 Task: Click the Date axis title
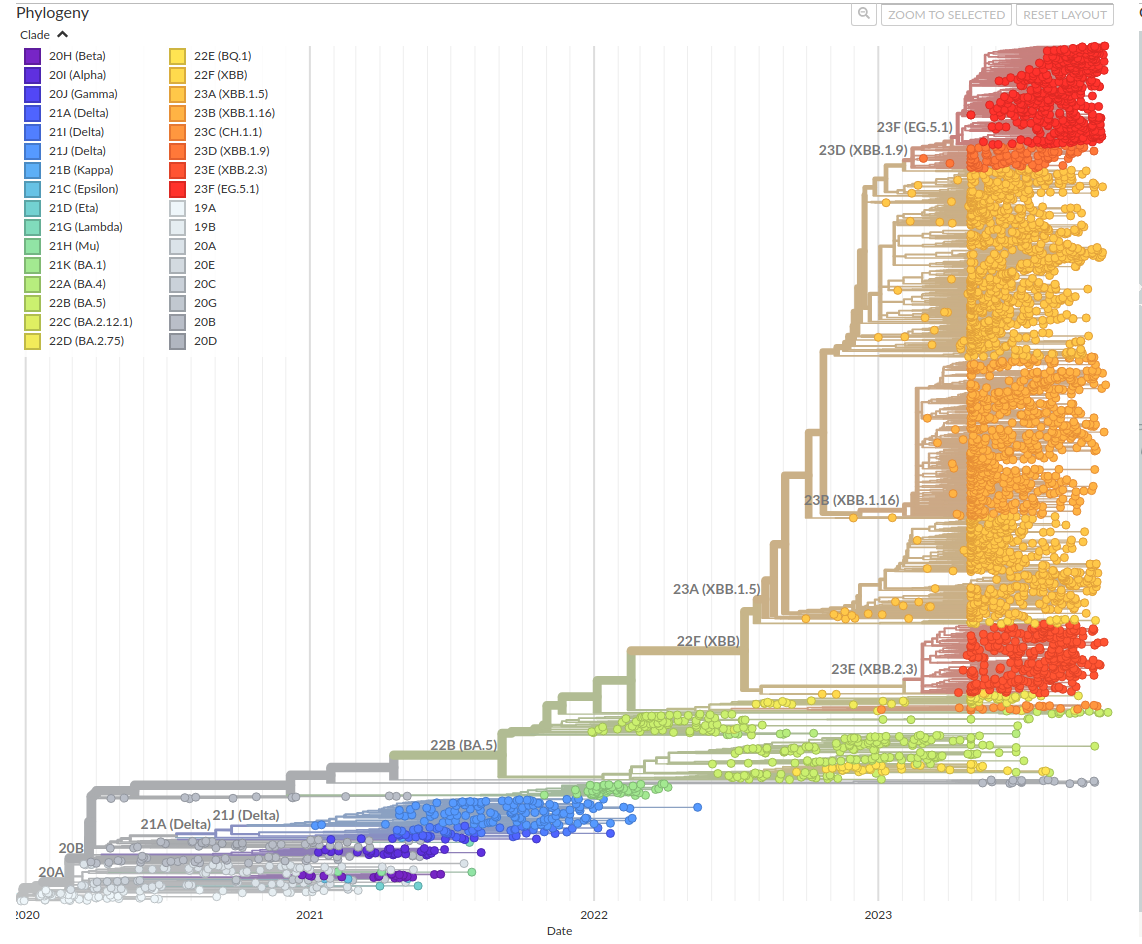(x=559, y=931)
